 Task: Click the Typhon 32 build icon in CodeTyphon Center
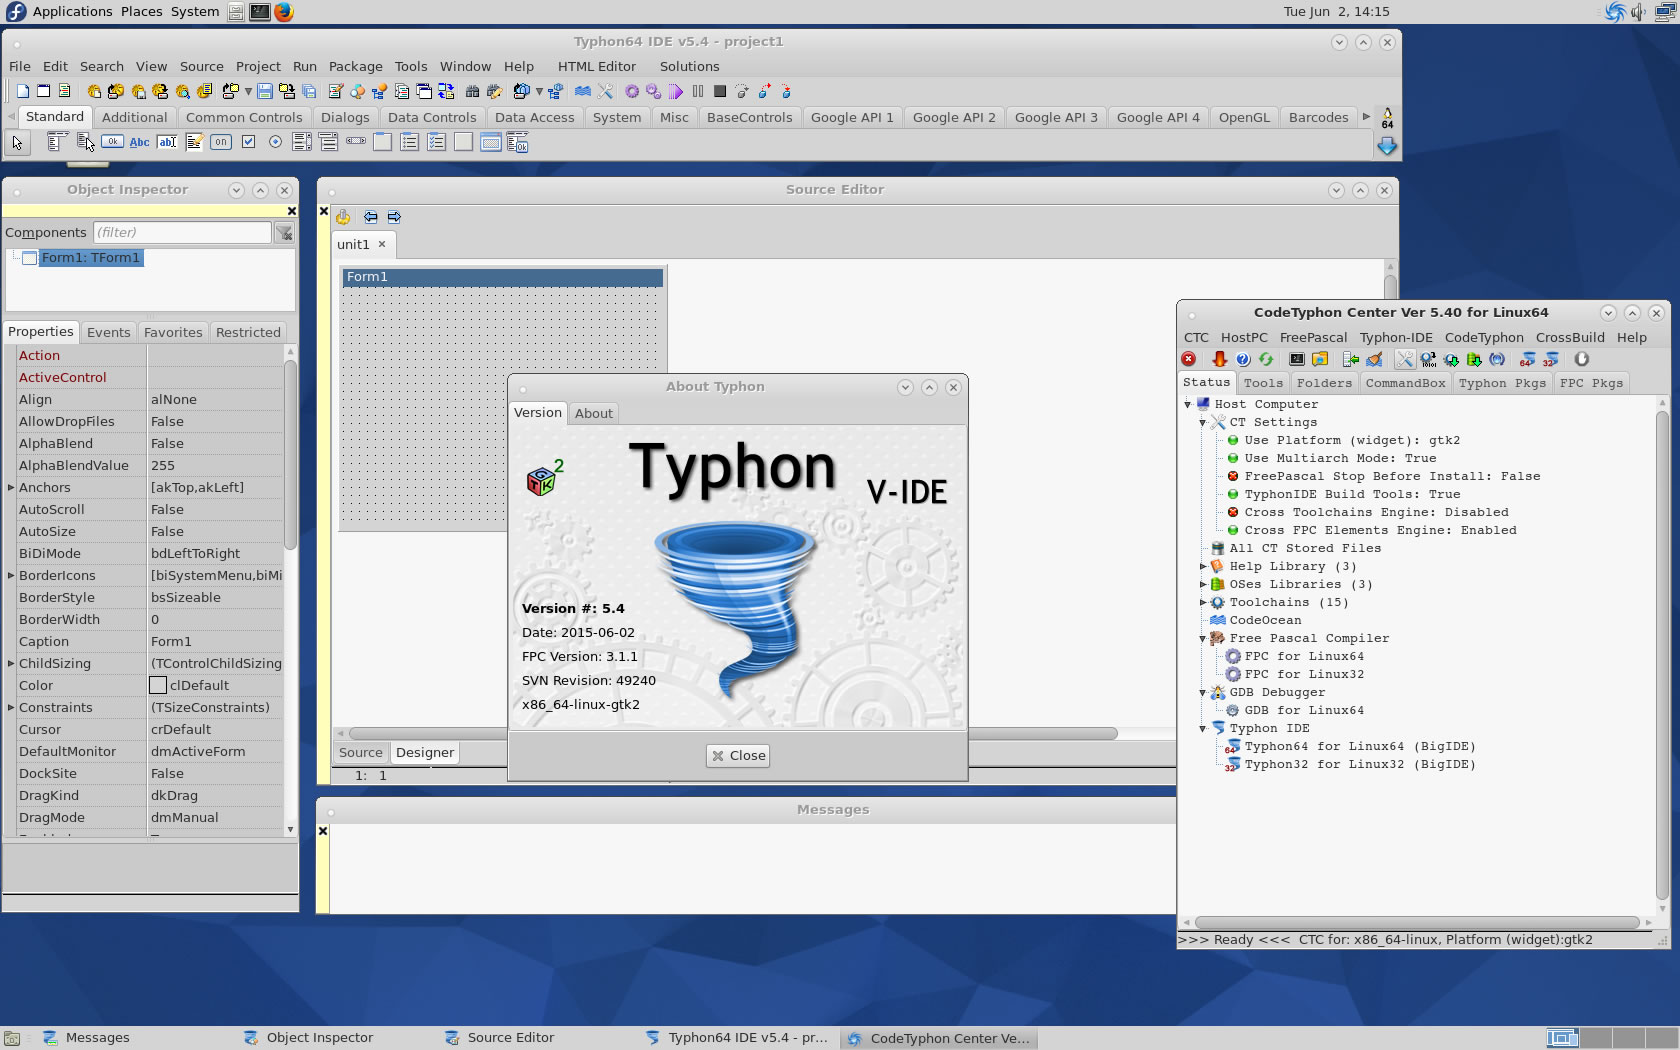tap(1551, 359)
